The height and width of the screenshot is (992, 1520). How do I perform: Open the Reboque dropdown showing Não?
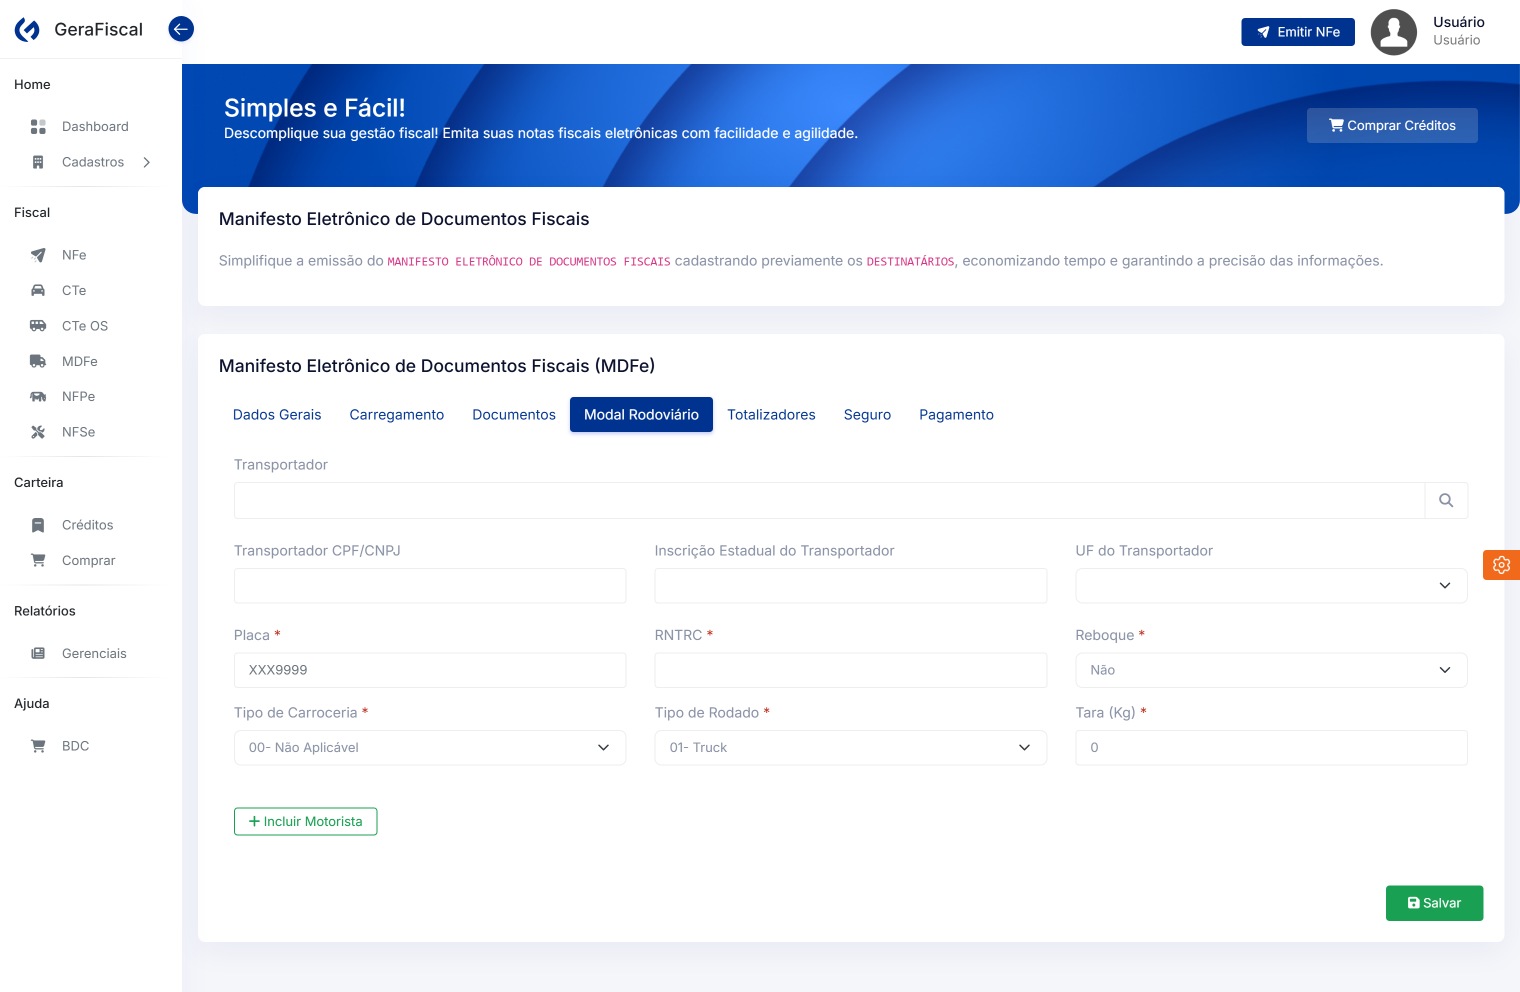[1271, 670]
